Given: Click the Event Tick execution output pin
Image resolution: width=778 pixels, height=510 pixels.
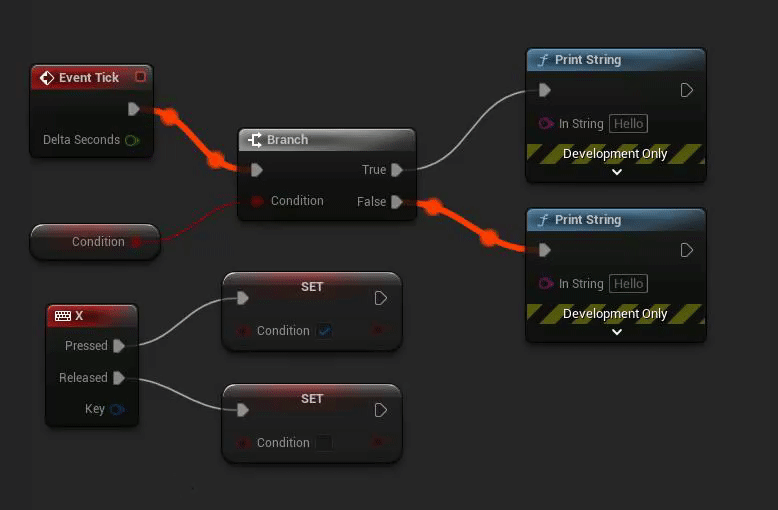Looking at the screenshot, I should (x=133, y=109).
